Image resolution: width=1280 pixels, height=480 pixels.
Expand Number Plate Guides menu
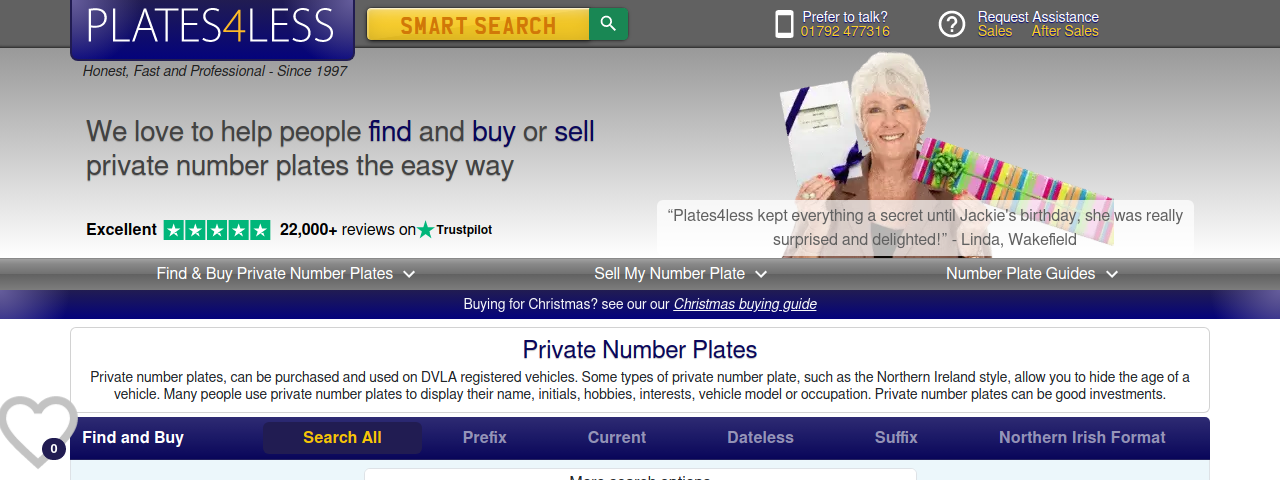point(1032,274)
